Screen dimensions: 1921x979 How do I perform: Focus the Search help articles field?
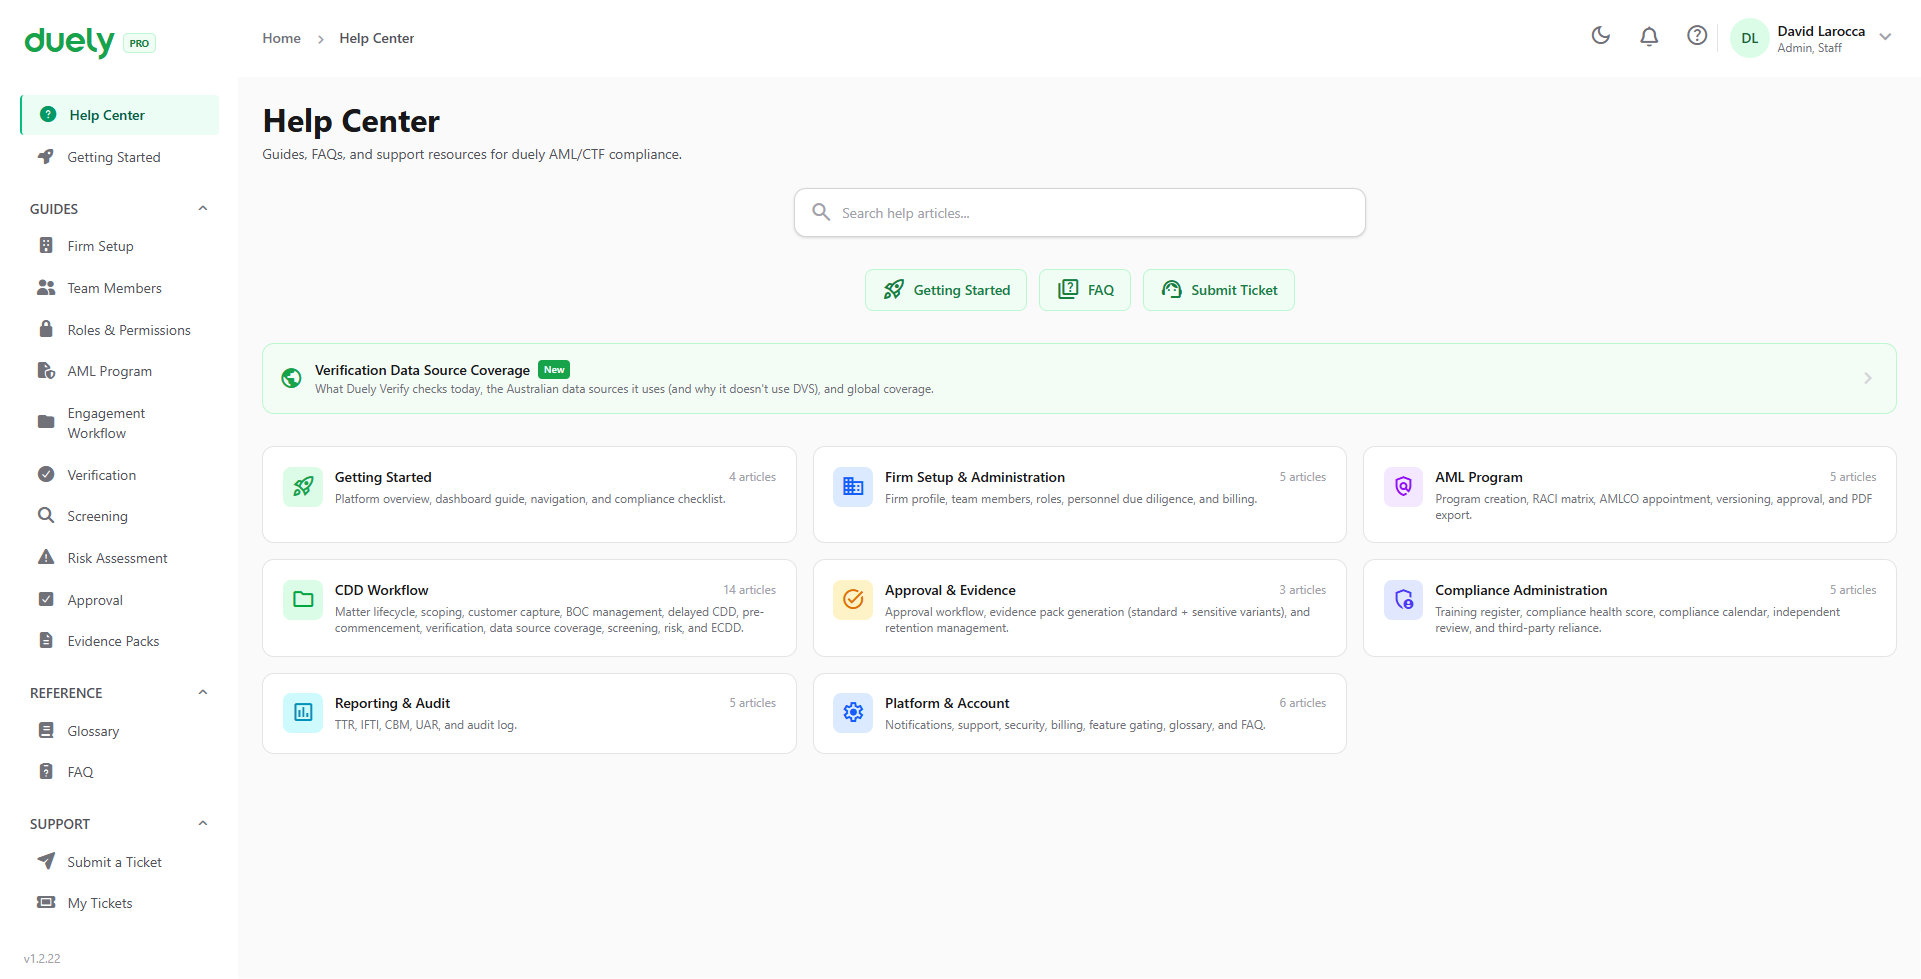(1080, 213)
